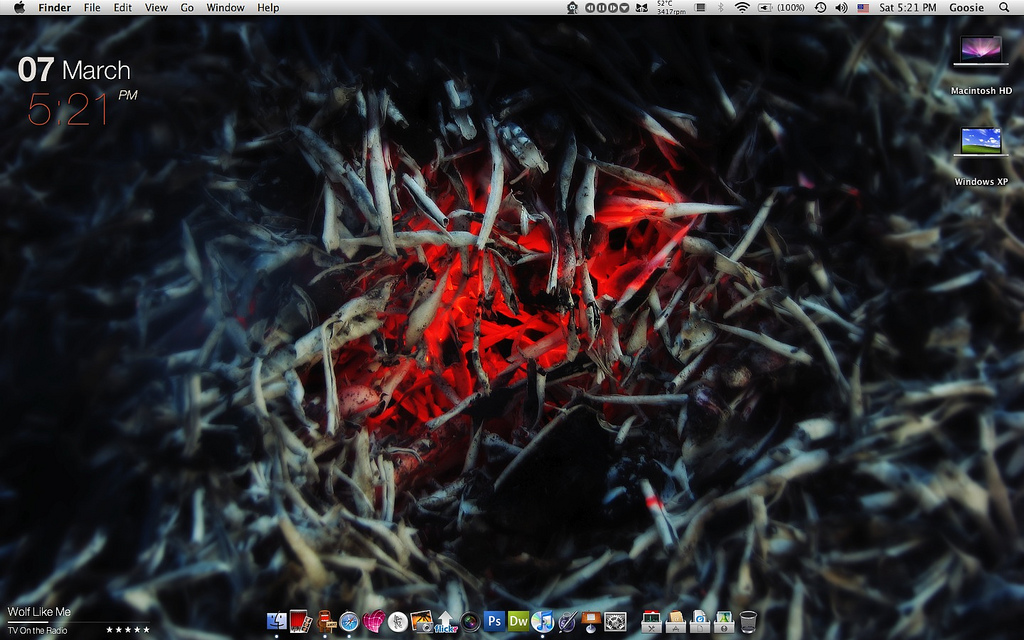Launch iPhoto from the dock
The image size is (1024, 640).
422,621
